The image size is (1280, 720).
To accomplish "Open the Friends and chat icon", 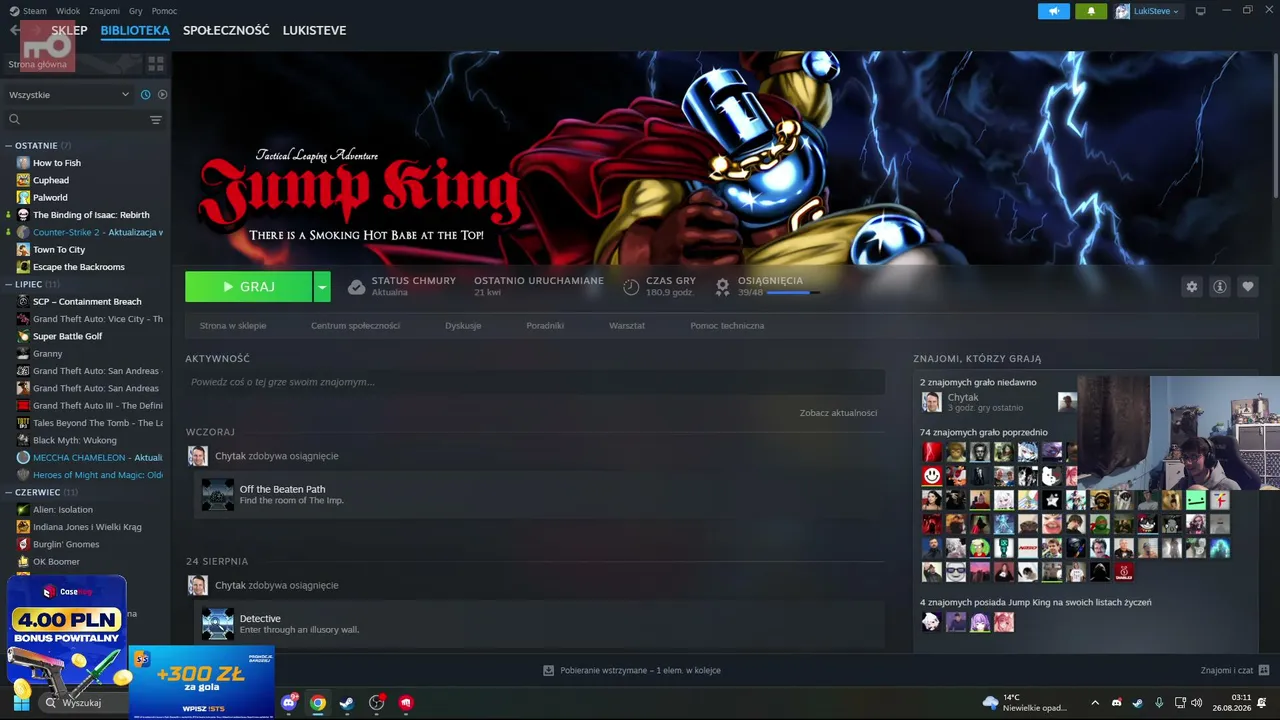I will coord(1264,670).
